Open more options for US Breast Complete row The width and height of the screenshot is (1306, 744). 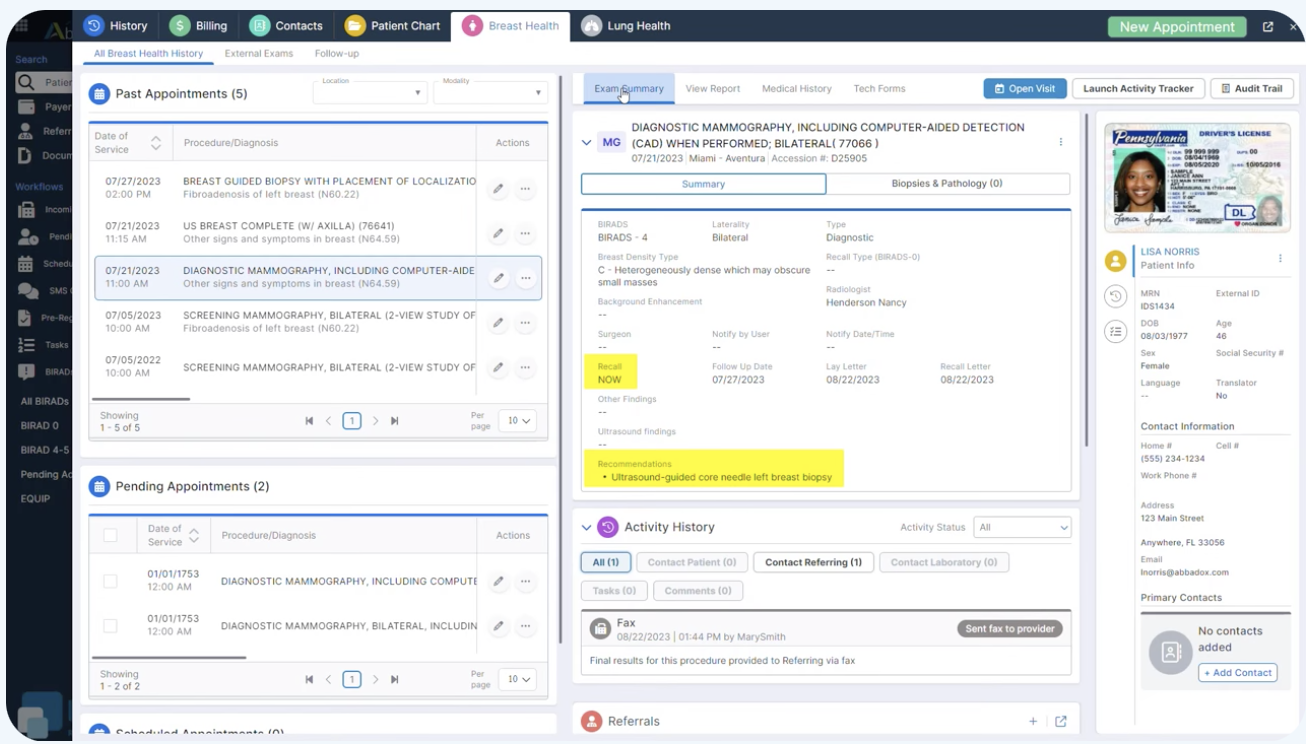click(525, 234)
